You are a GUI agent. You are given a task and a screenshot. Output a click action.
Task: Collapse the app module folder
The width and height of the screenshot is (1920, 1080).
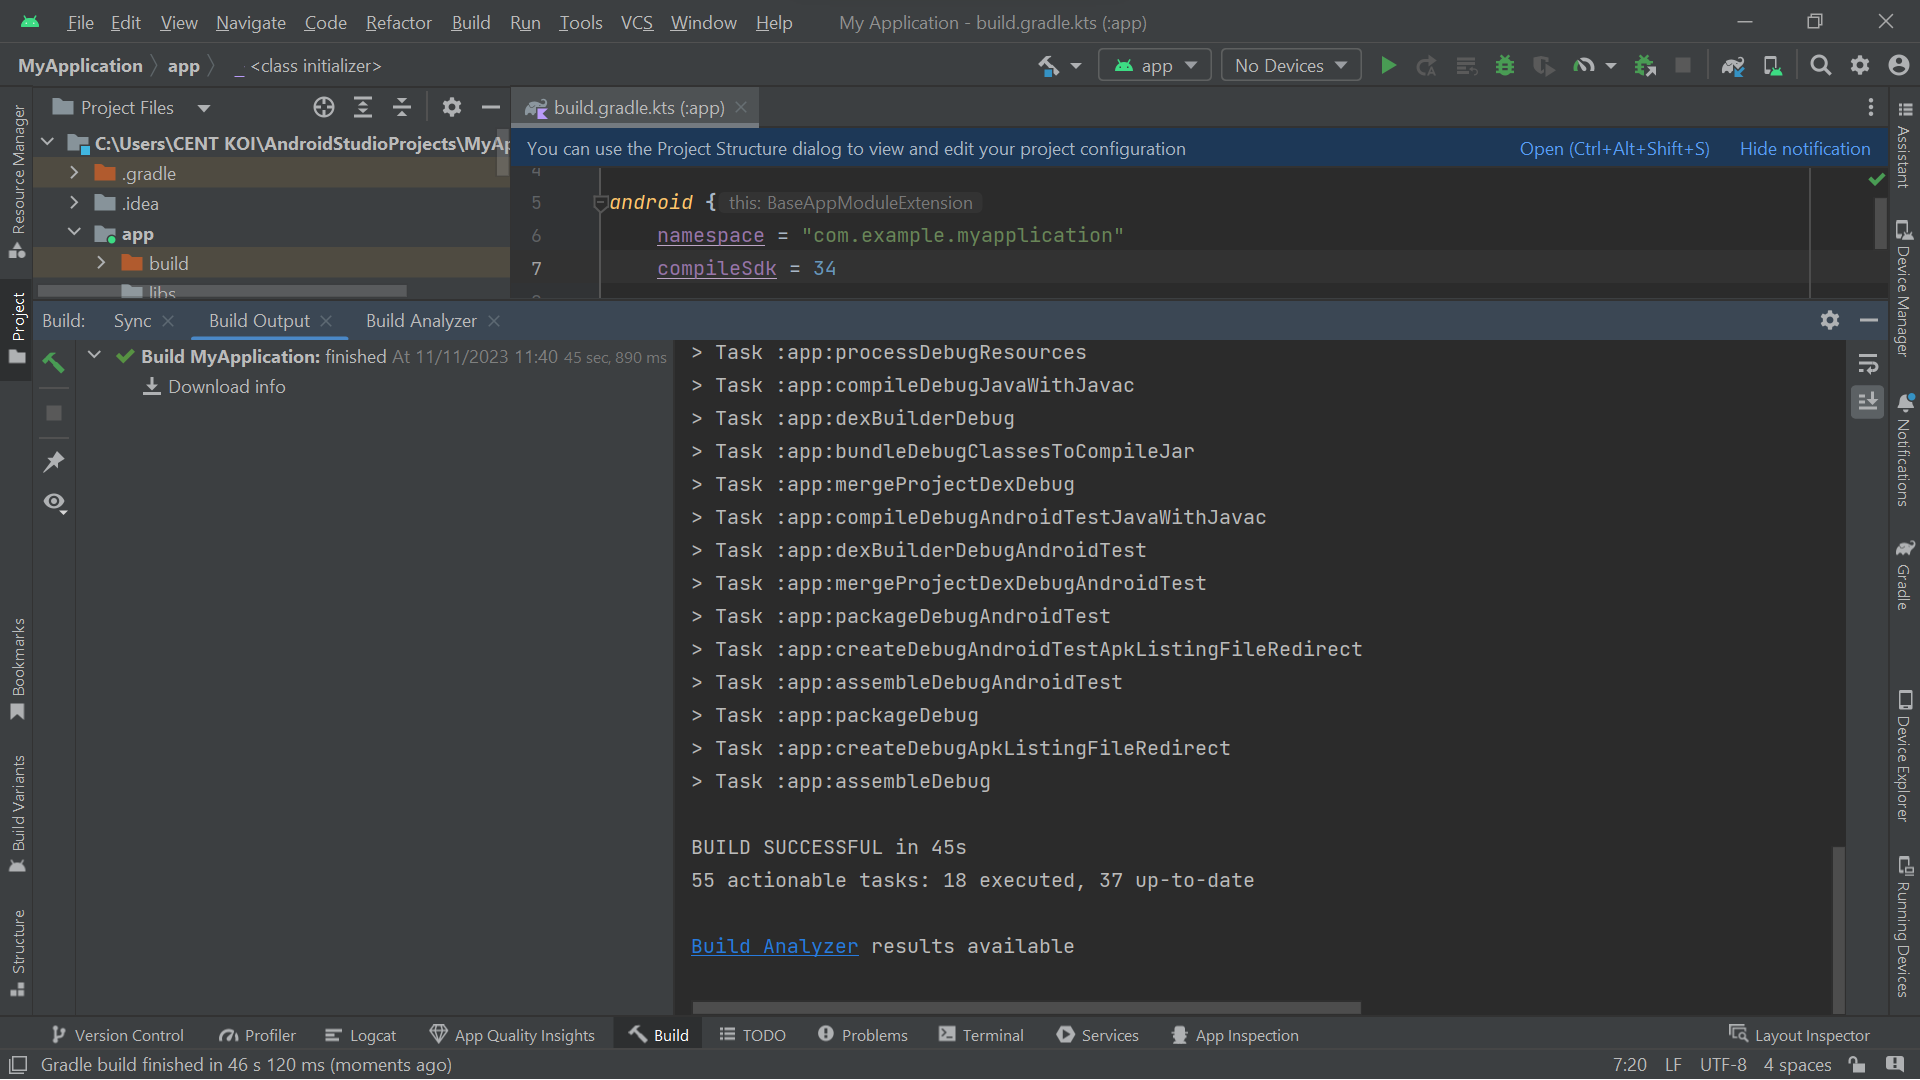(x=74, y=233)
